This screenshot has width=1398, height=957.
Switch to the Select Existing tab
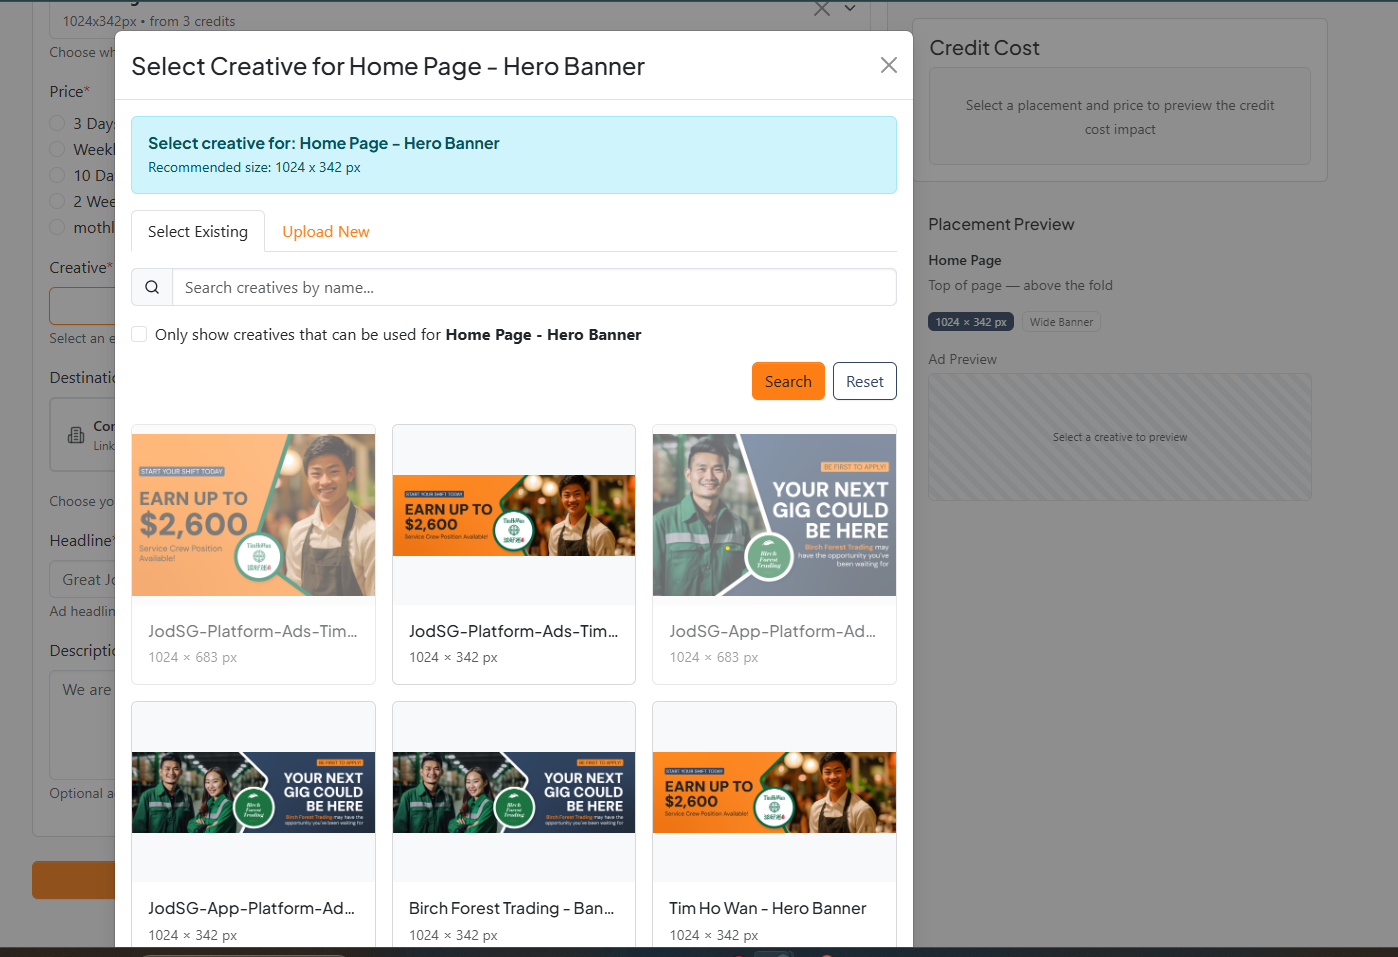[198, 232]
